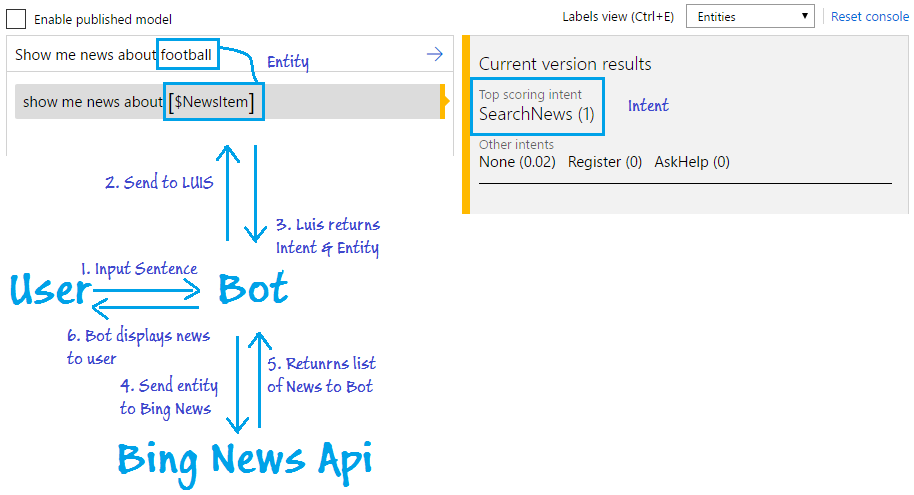Click the Labels view (Ctrl+E) label
914x495 pixels.
point(618,16)
